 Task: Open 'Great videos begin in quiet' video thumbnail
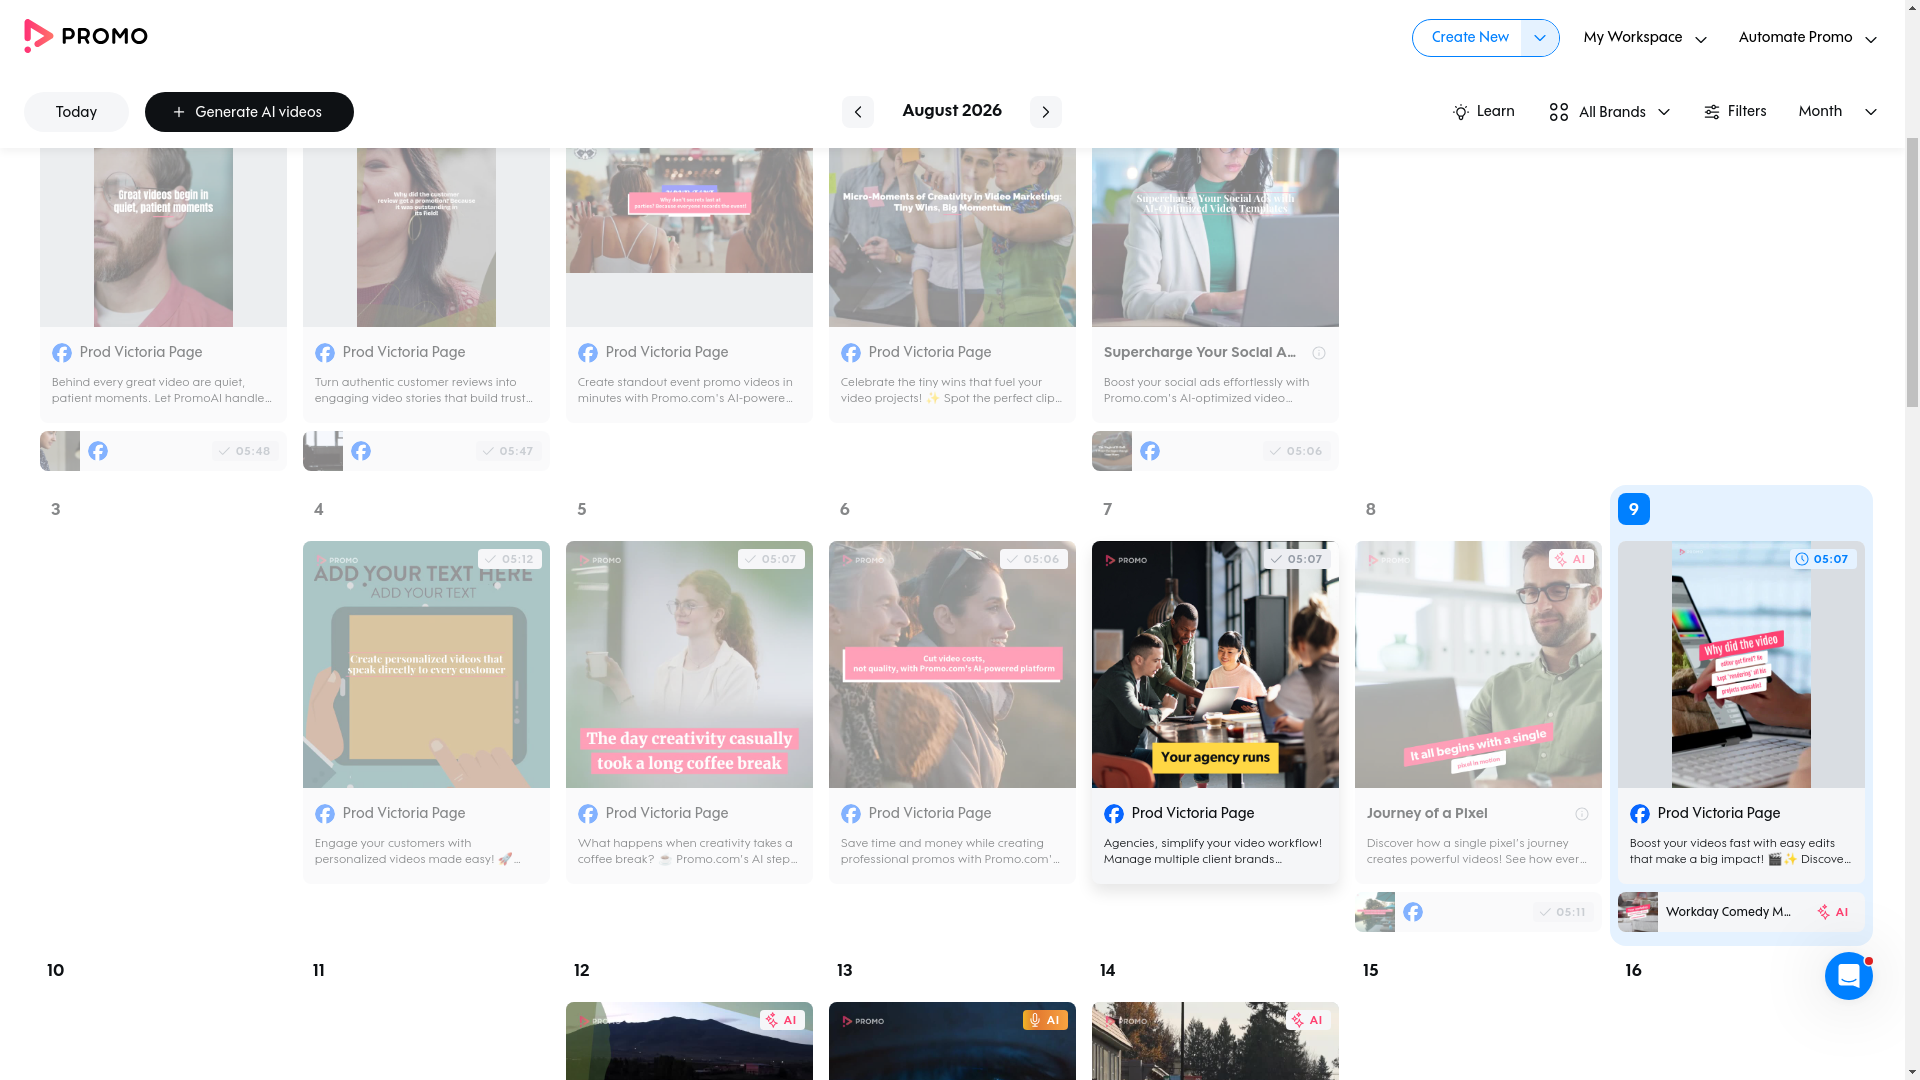click(x=163, y=237)
